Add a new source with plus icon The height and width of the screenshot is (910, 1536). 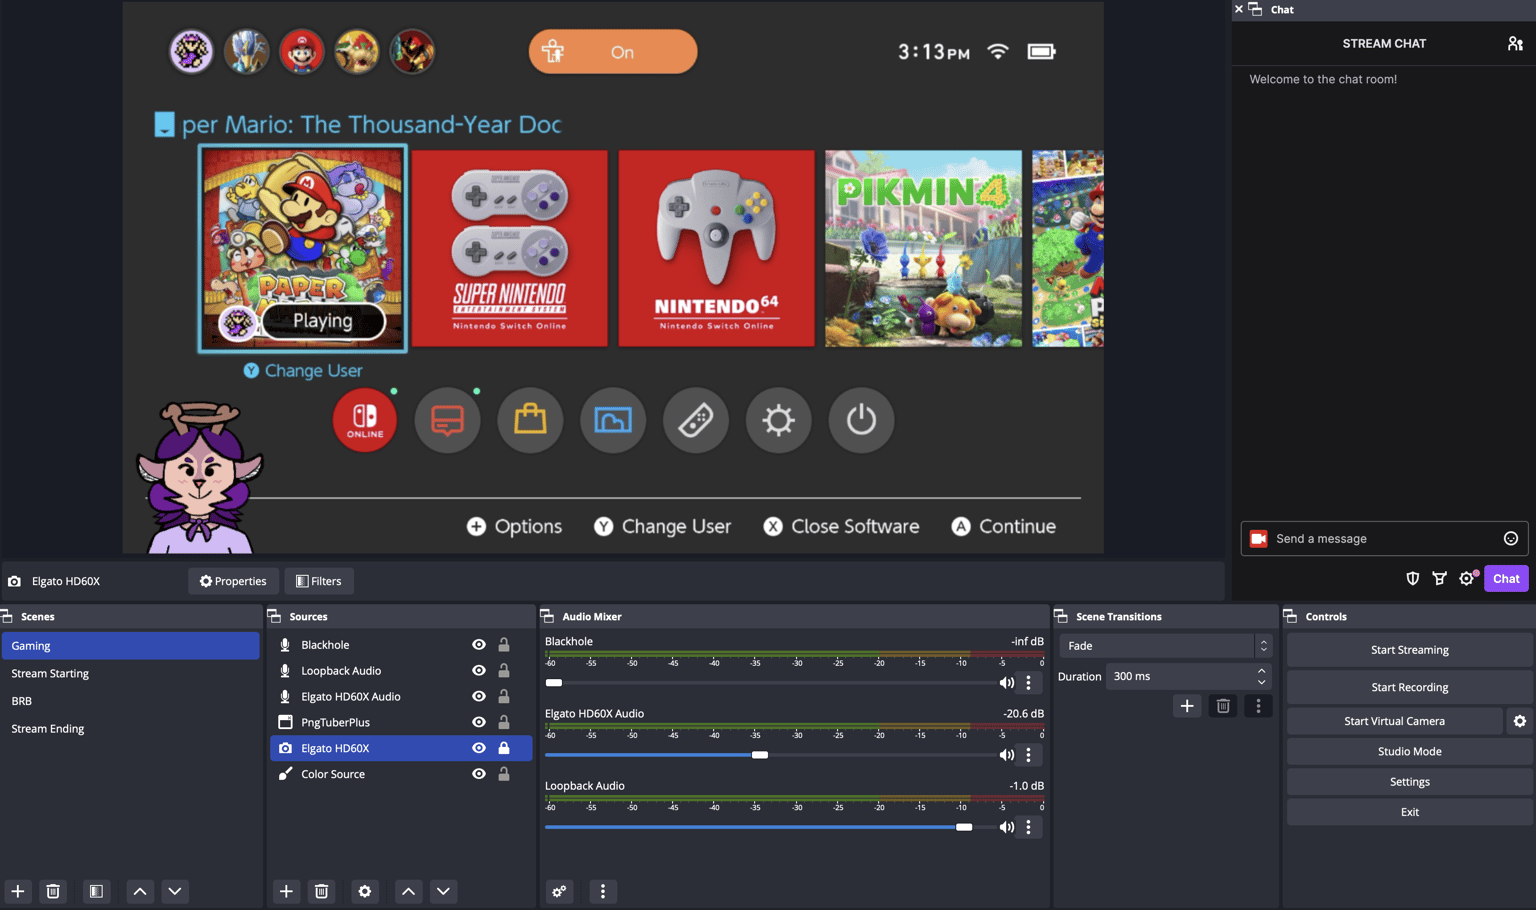tap(286, 891)
